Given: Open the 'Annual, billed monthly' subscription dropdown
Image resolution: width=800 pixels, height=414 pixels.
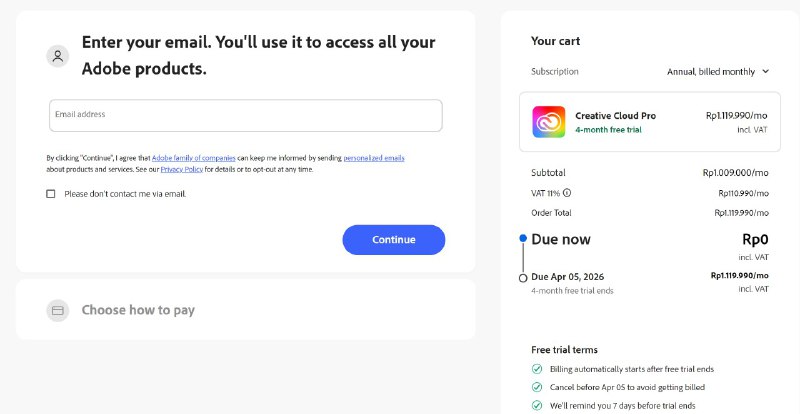Looking at the screenshot, I should (x=718, y=72).
